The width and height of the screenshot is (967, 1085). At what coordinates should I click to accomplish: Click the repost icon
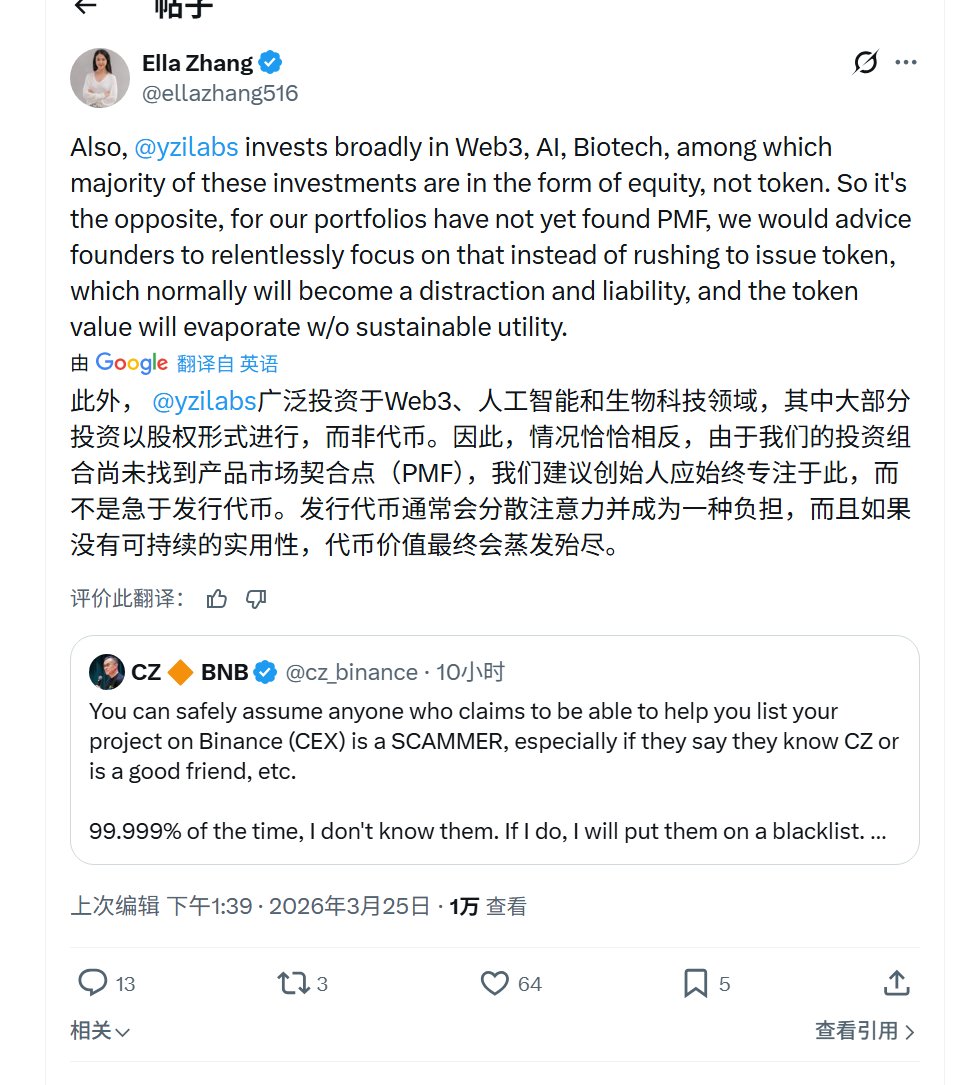click(x=293, y=983)
